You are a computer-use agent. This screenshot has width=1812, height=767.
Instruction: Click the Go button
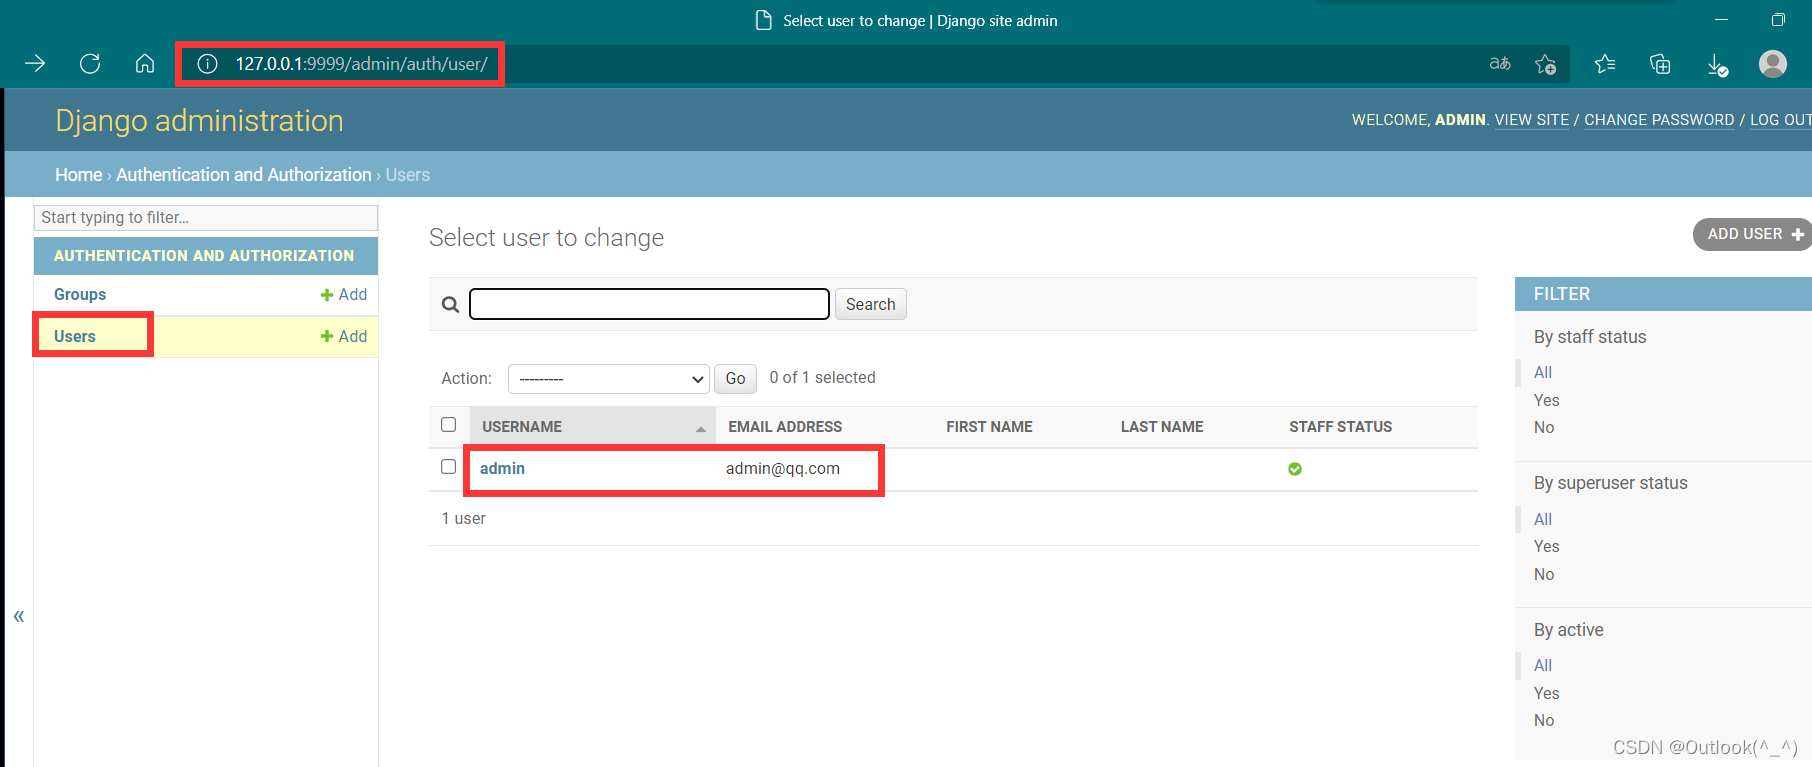click(x=735, y=379)
